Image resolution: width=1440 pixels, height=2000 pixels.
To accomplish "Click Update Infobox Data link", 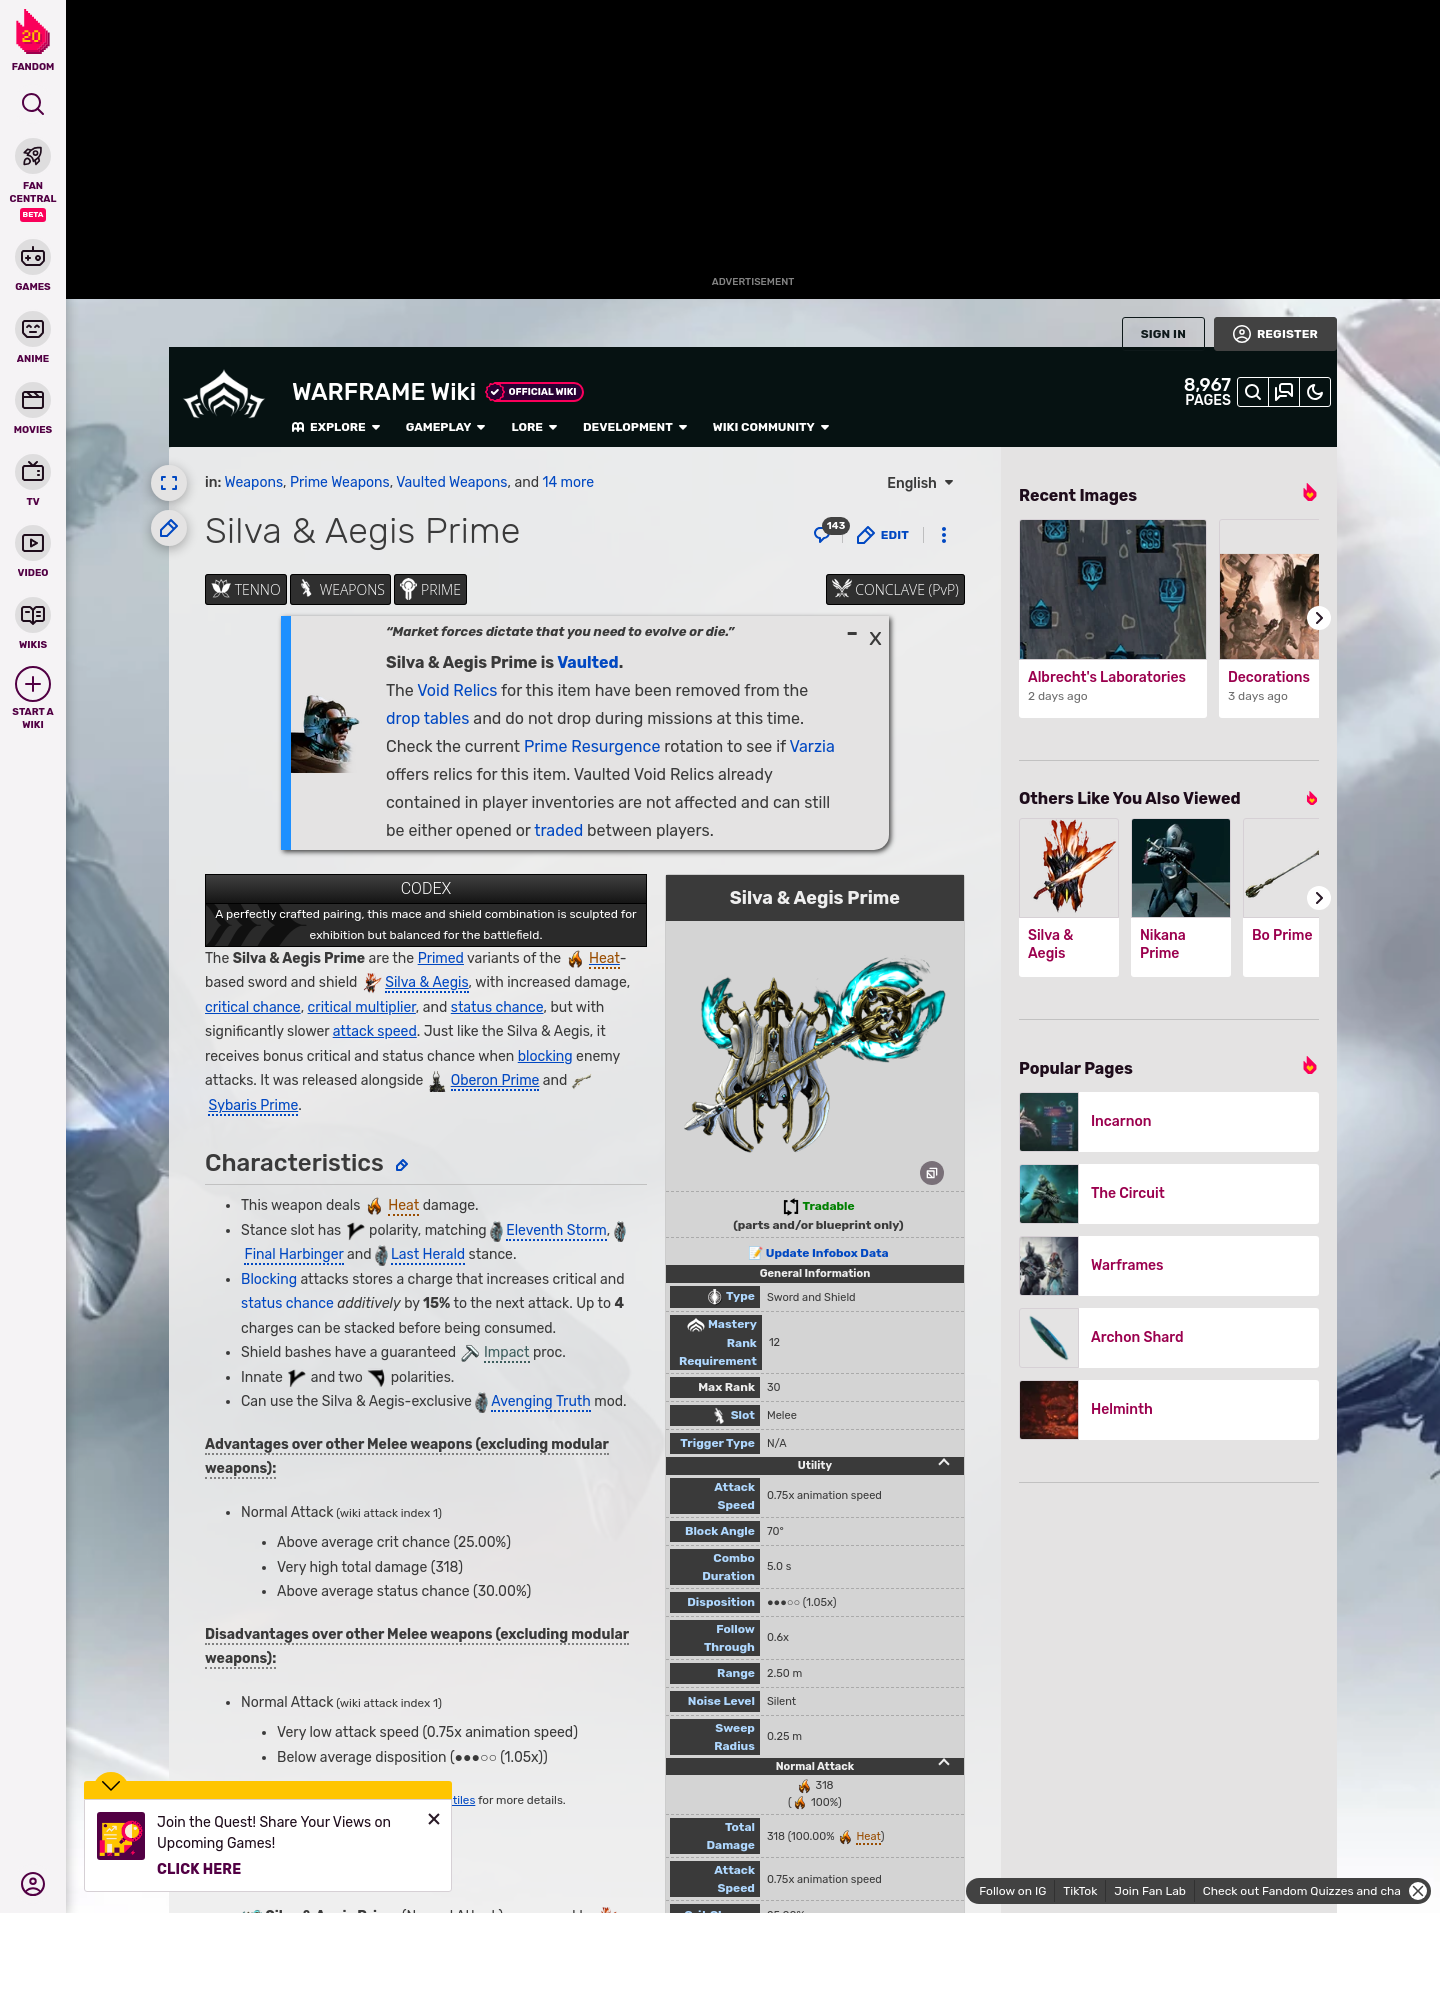I will pos(826,1253).
